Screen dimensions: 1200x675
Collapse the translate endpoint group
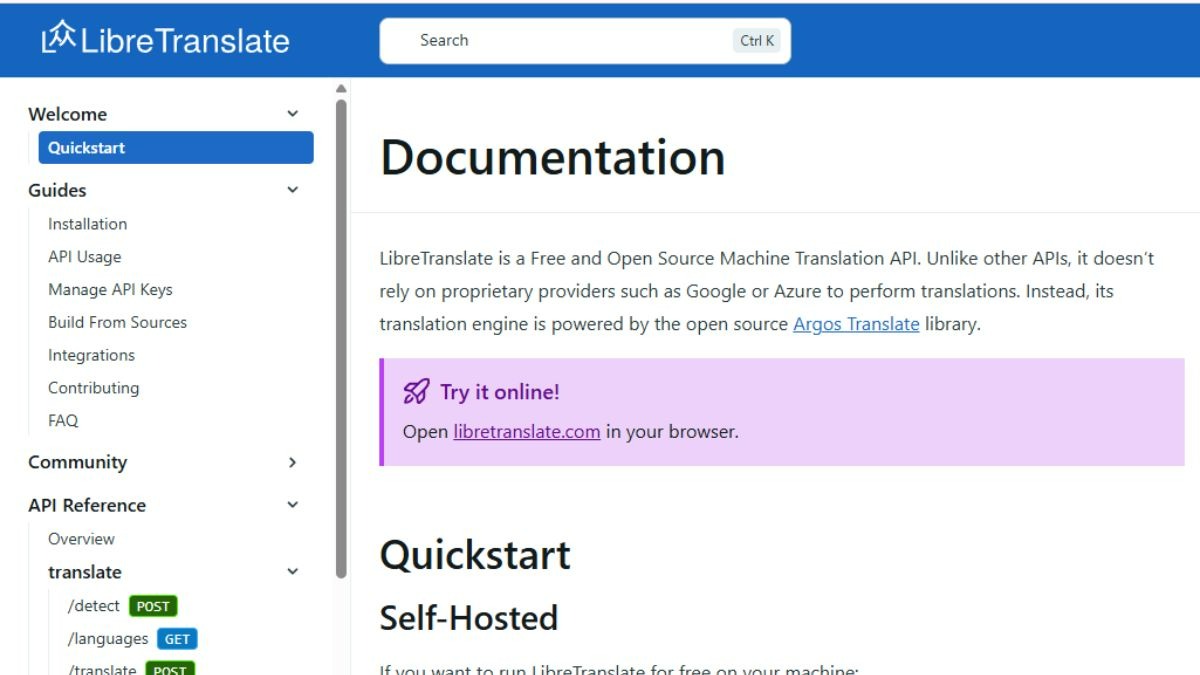pyautogui.click(x=292, y=571)
